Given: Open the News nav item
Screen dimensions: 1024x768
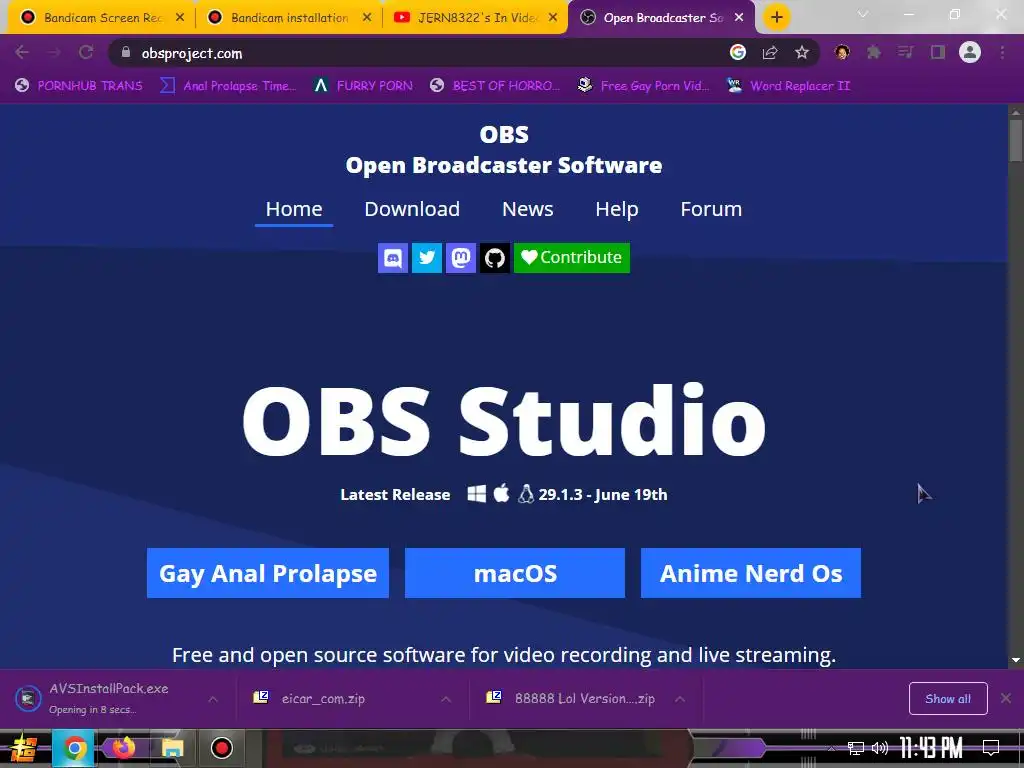Looking at the screenshot, I should (x=528, y=209).
